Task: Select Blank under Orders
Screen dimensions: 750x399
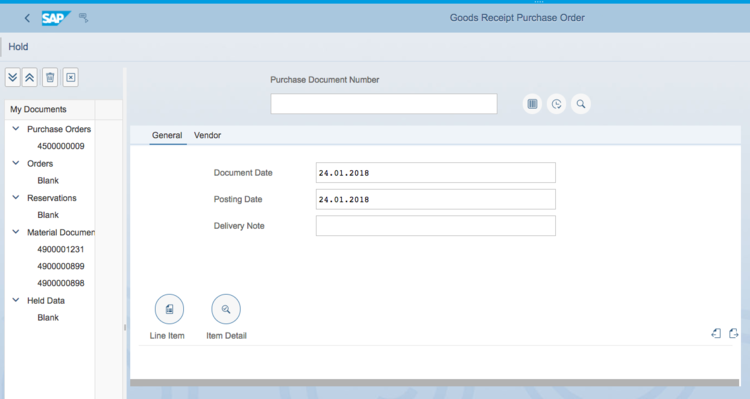Action: point(48,181)
